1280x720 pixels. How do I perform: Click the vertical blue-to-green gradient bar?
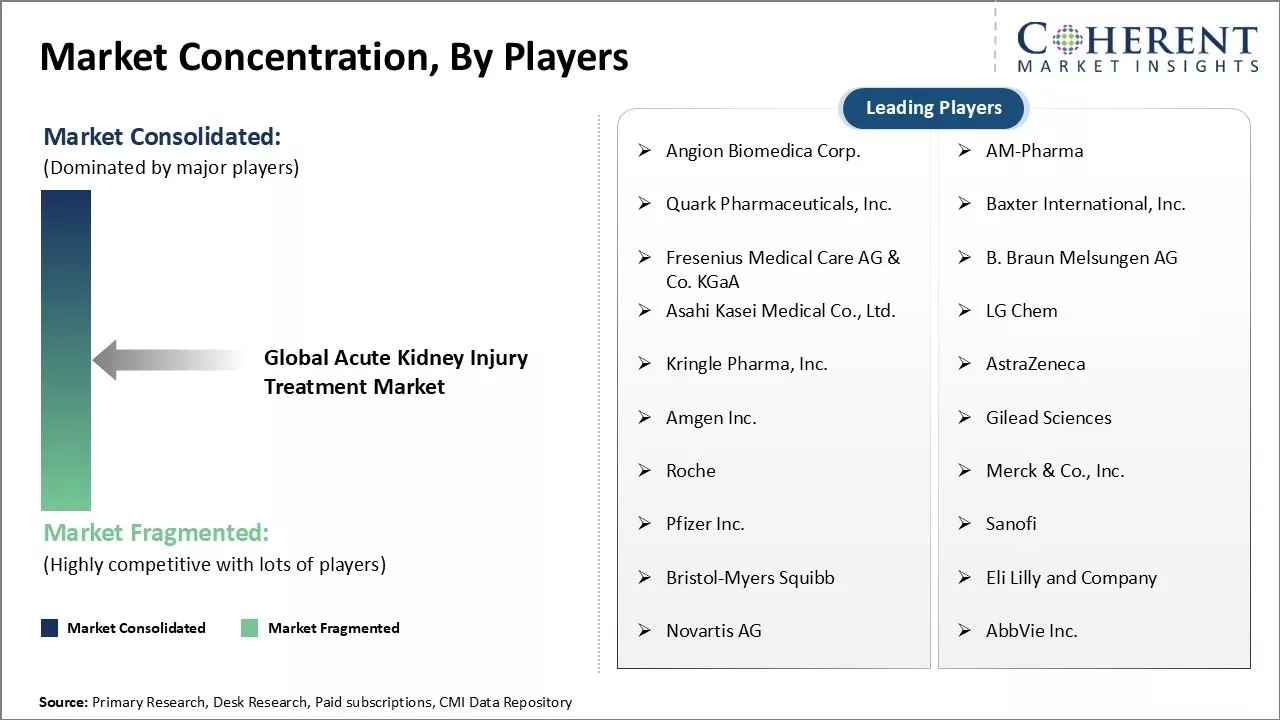[x=66, y=350]
